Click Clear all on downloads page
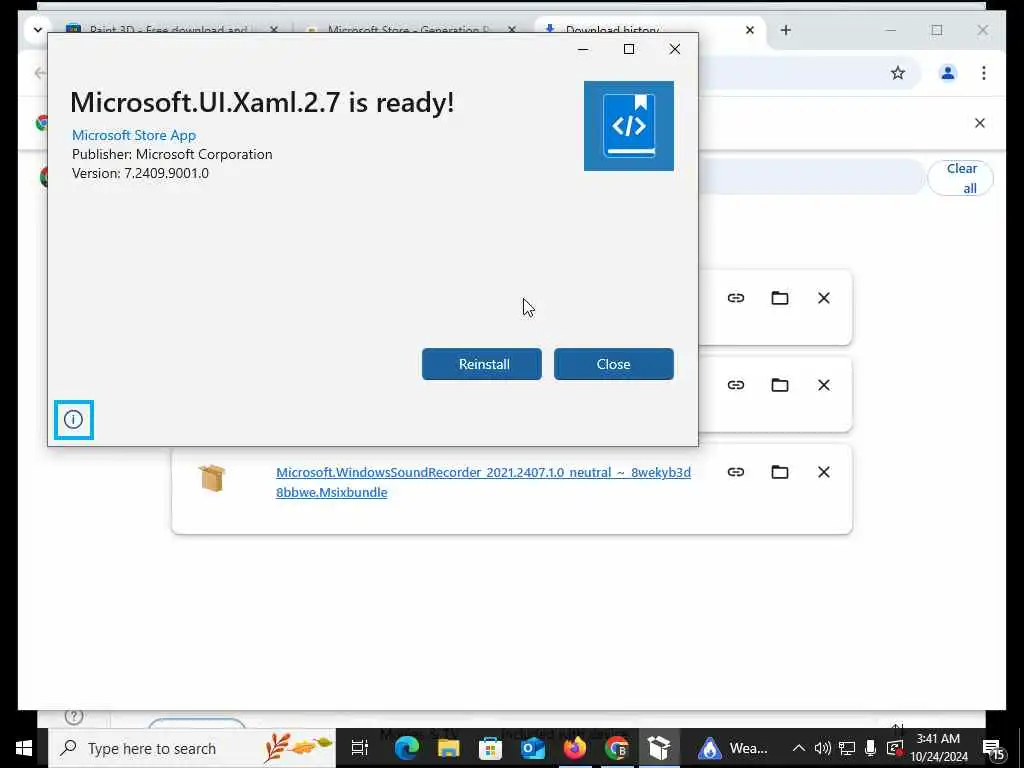Screen dimensions: 1024x768 pos(961,178)
